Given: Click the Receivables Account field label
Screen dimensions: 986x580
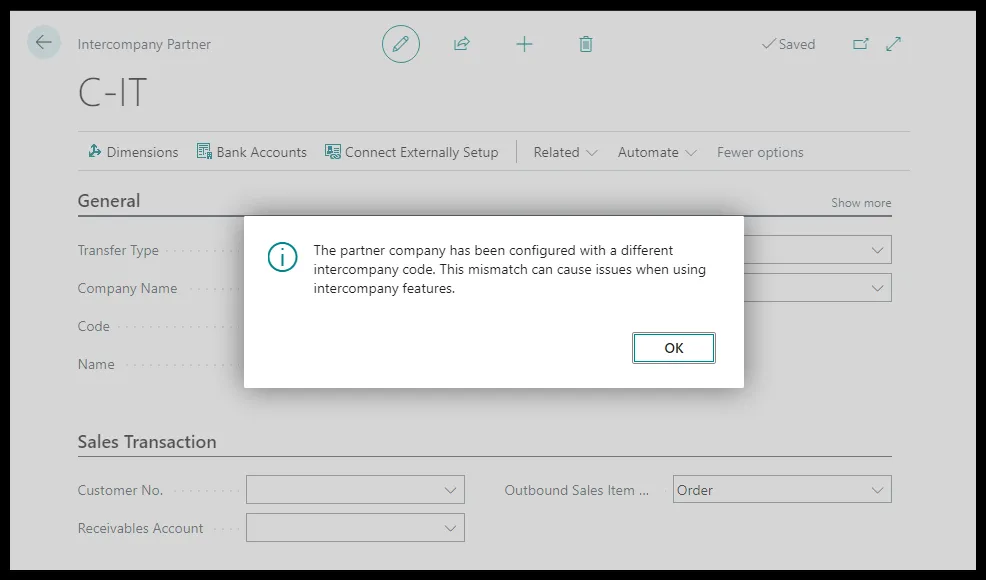Looking at the screenshot, I should click(140, 528).
